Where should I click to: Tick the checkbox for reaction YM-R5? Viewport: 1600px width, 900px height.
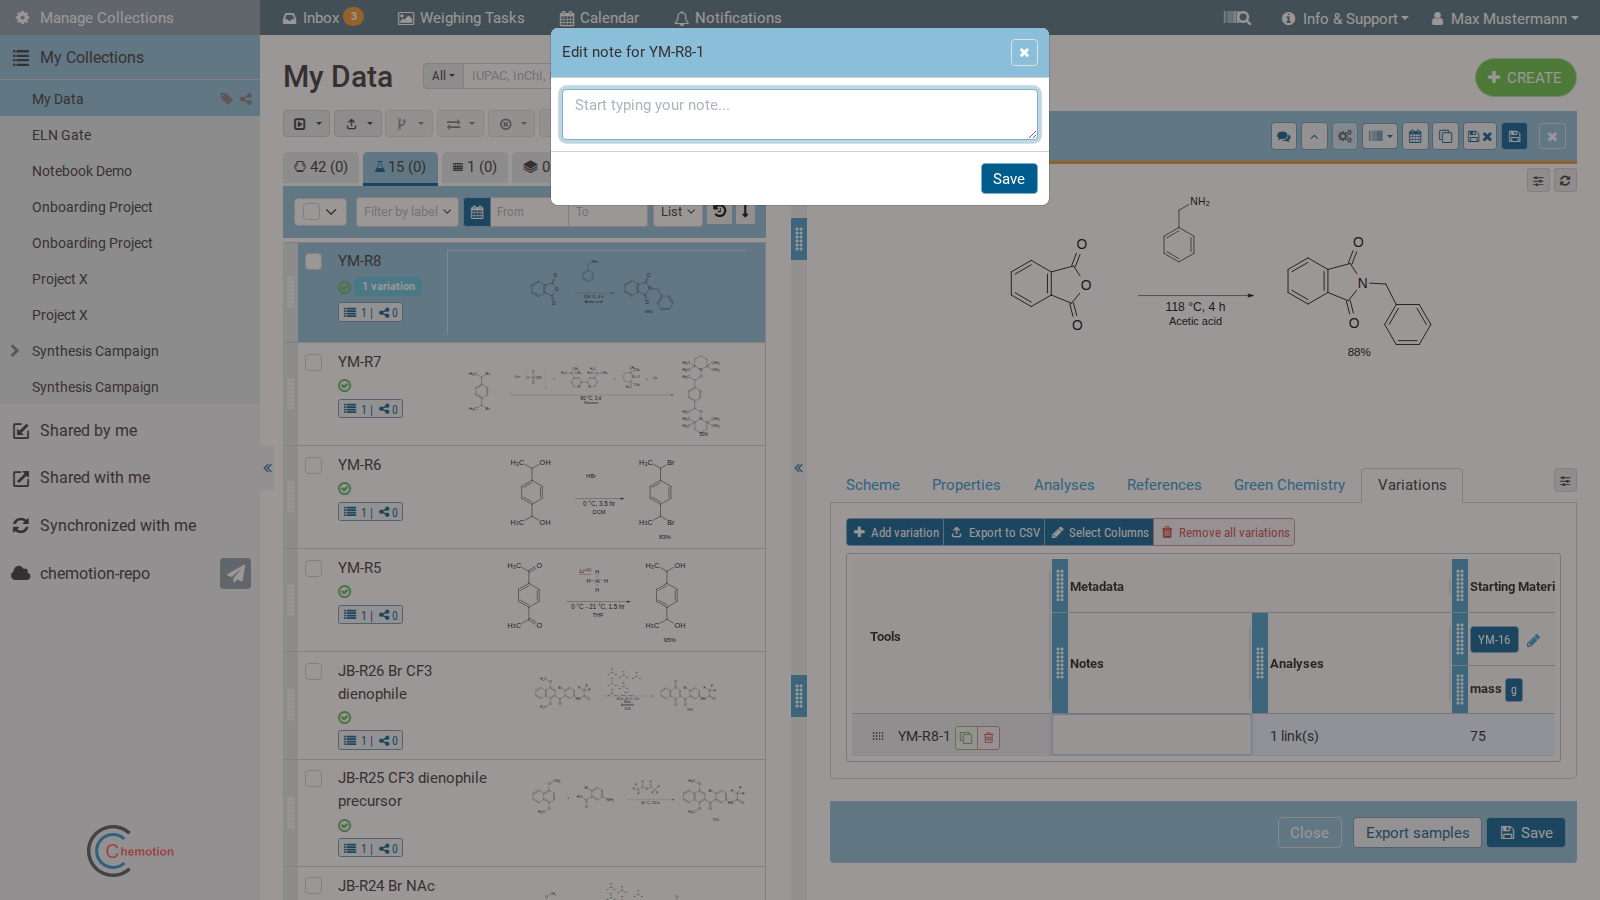click(x=314, y=569)
